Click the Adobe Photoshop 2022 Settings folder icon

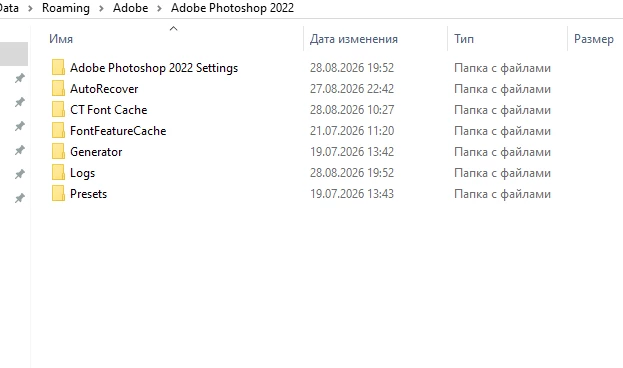(58, 67)
